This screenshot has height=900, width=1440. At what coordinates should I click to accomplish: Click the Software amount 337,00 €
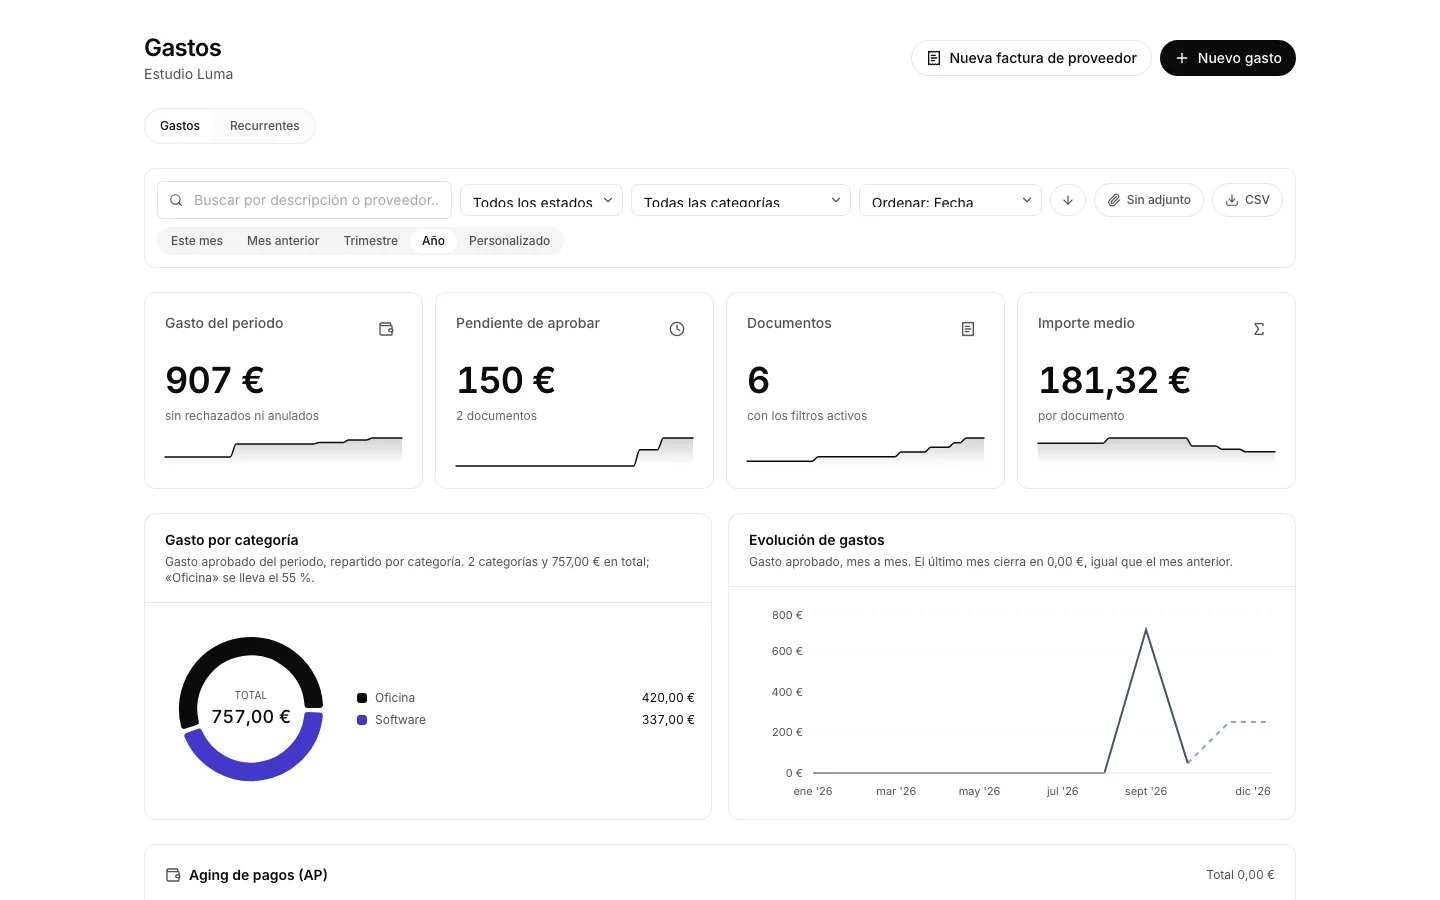click(x=668, y=720)
